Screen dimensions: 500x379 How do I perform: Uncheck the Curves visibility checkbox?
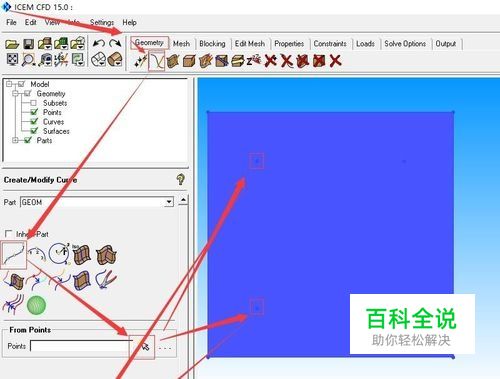[34, 122]
